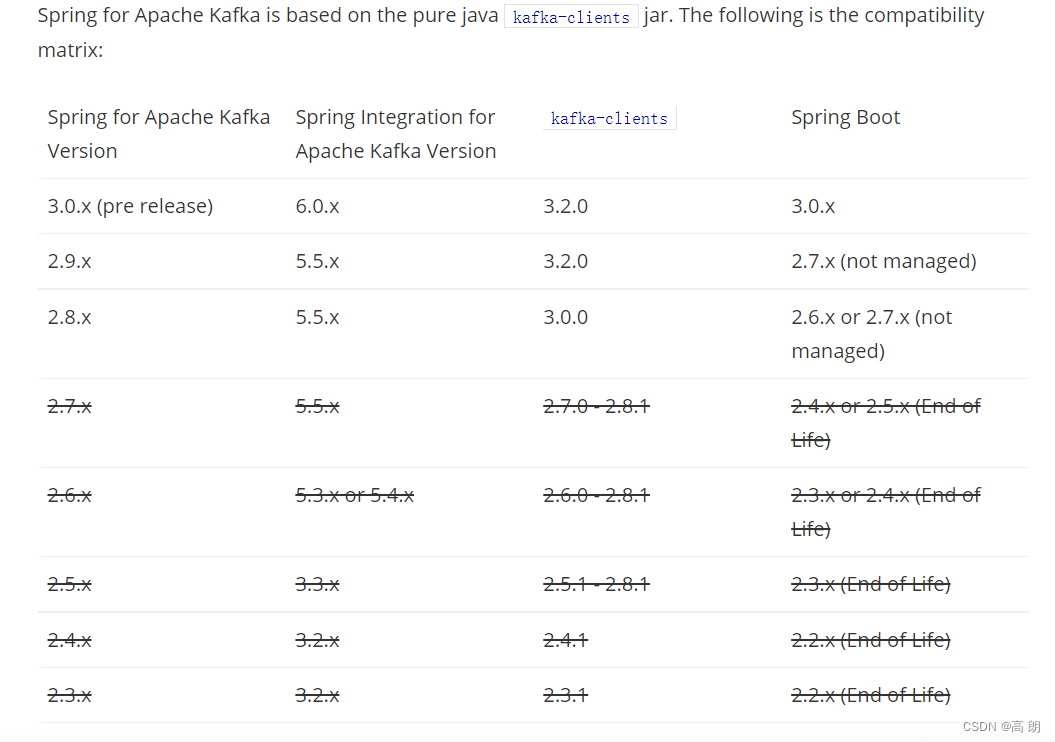Click the Spring for Apache Kafka Version header
Viewport: 1055px width, 742px height.
tap(159, 134)
